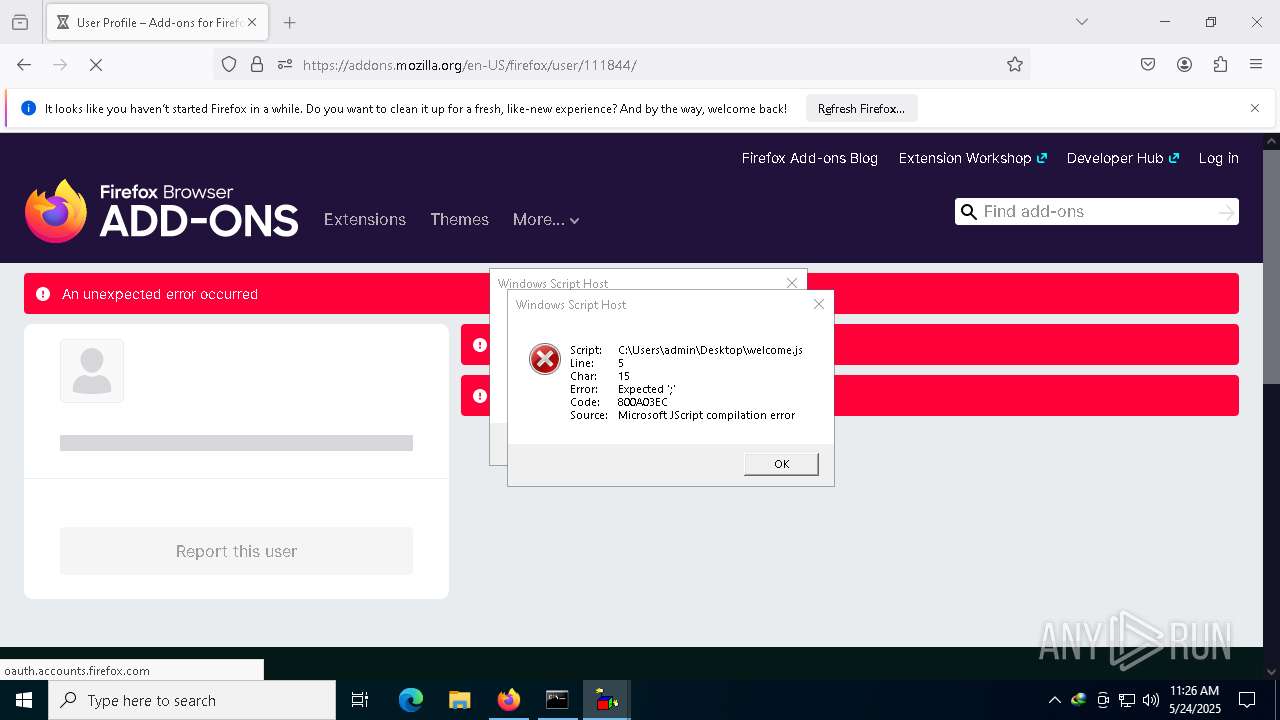Open the Extensions puzzle icon

(x=1220, y=64)
